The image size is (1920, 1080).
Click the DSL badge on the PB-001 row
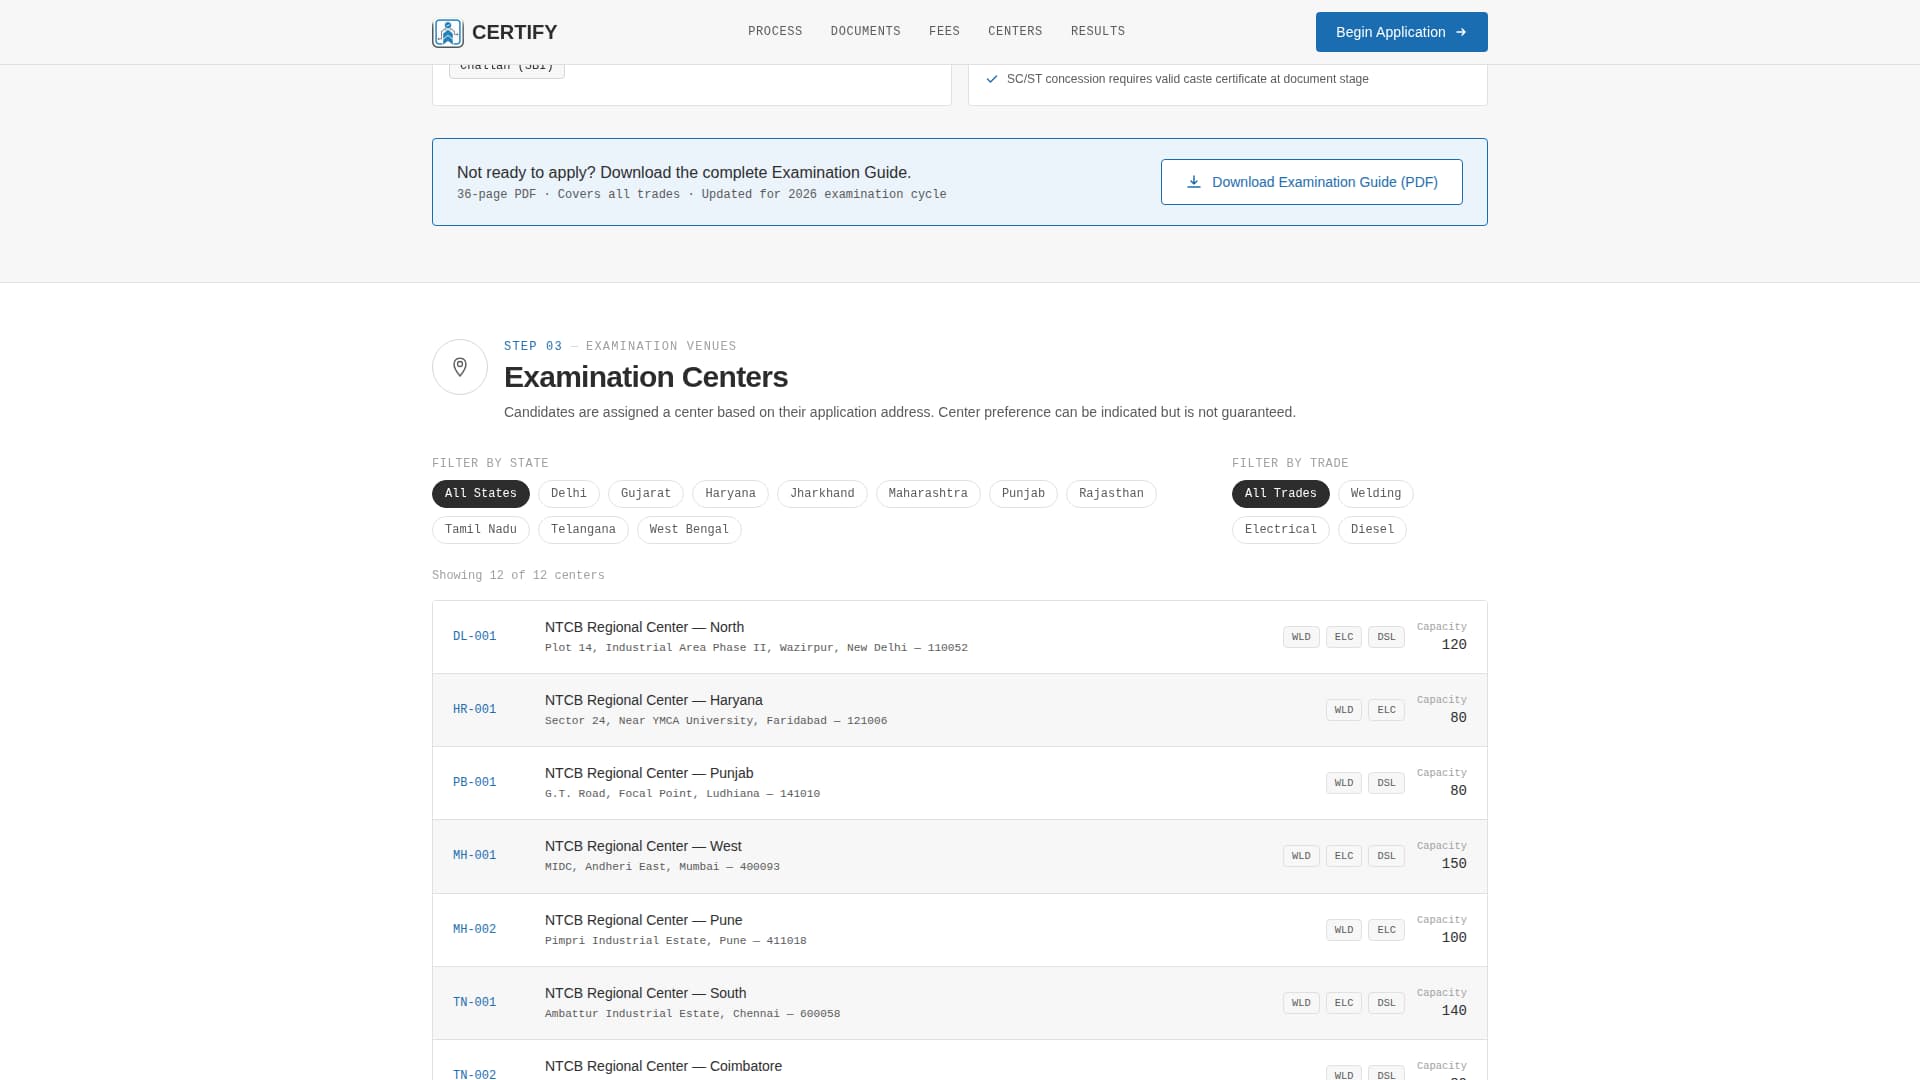pos(1385,783)
